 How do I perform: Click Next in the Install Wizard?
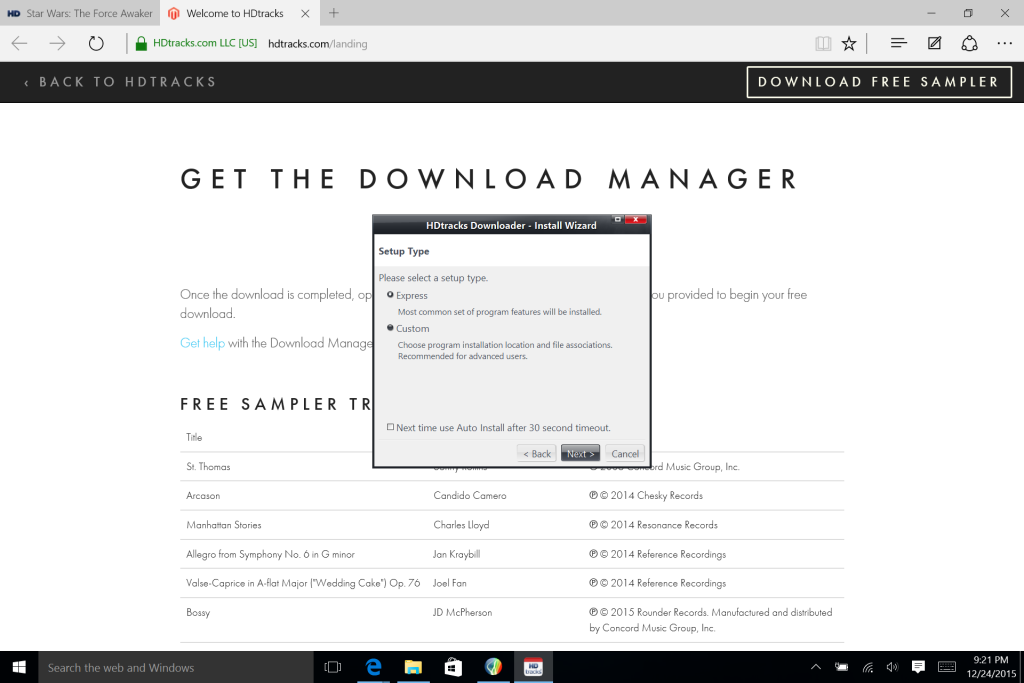581,454
